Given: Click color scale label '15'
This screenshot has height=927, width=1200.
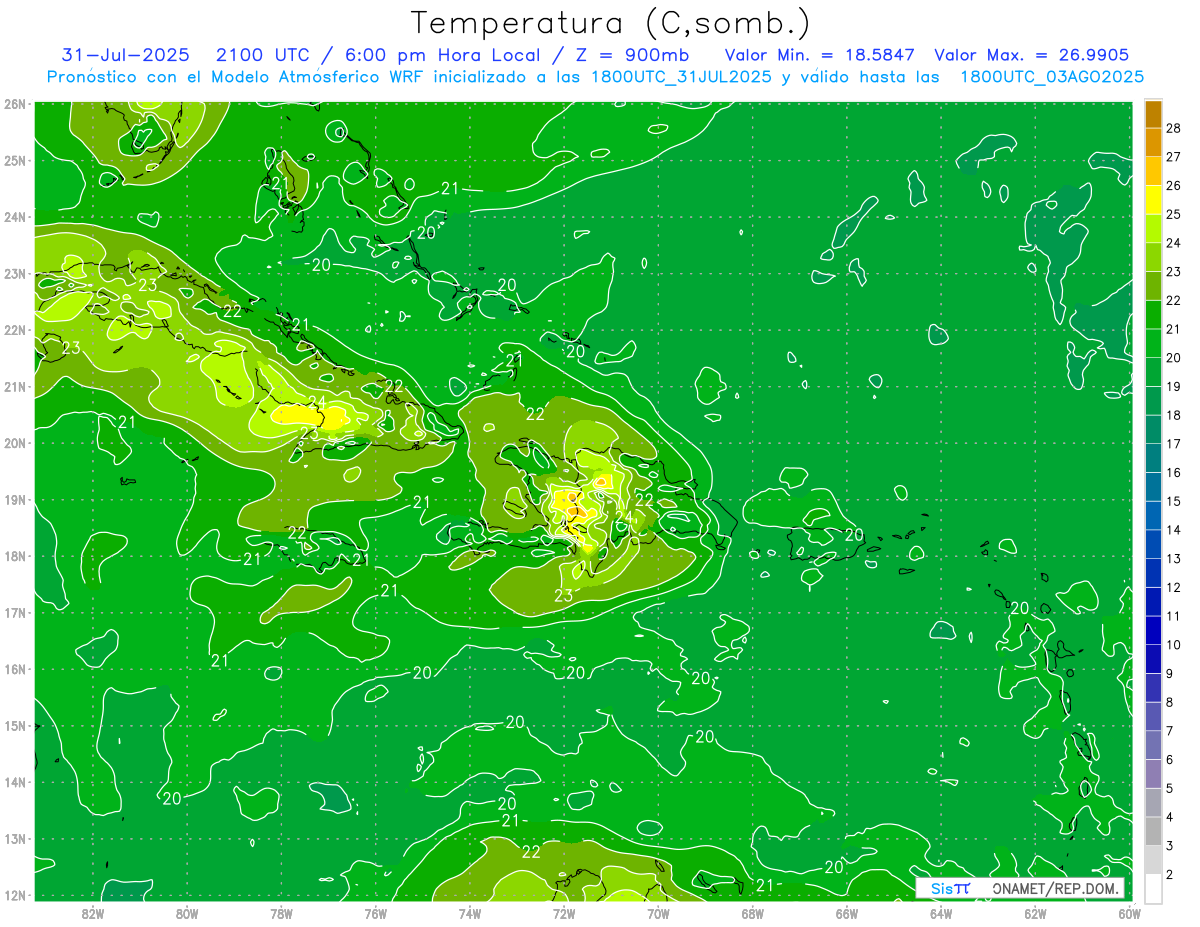Looking at the screenshot, I should pyautogui.click(x=1173, y=501).
